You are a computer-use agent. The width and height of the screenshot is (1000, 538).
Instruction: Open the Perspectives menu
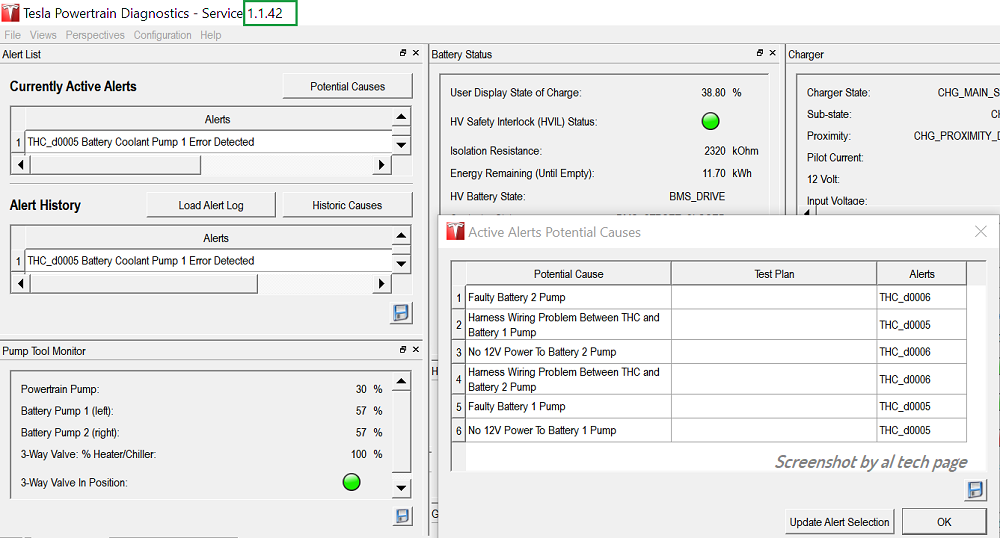pyautogui.click(x=95, y=35)
